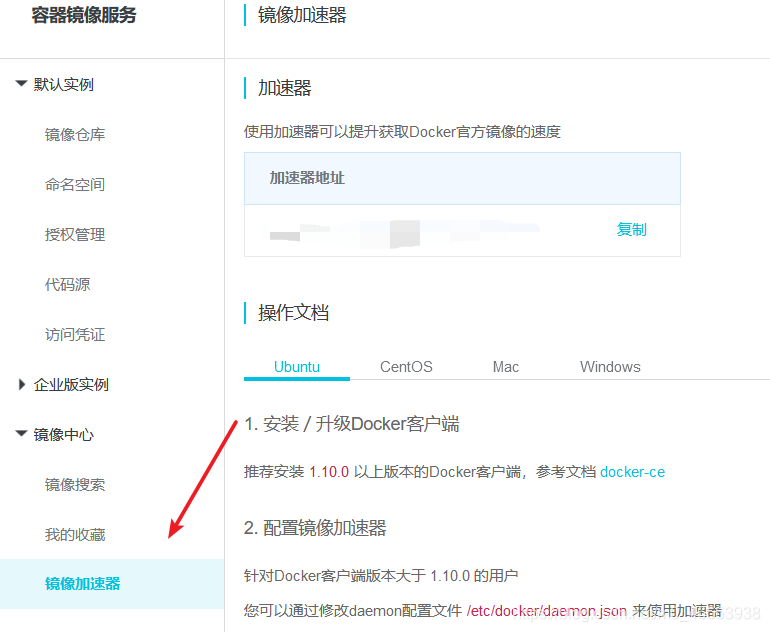Click the 1. 安装 / 升级Docker客户端 heading

pos(352,424)
